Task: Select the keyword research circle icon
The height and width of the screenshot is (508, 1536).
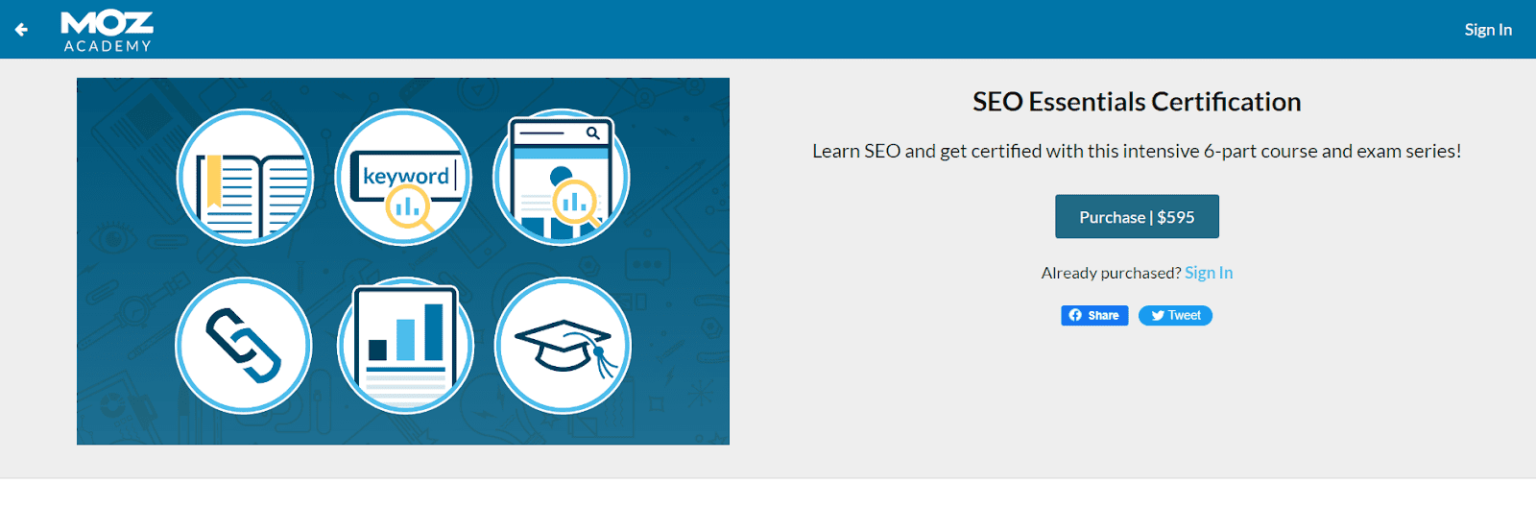Action: point(403,176)
